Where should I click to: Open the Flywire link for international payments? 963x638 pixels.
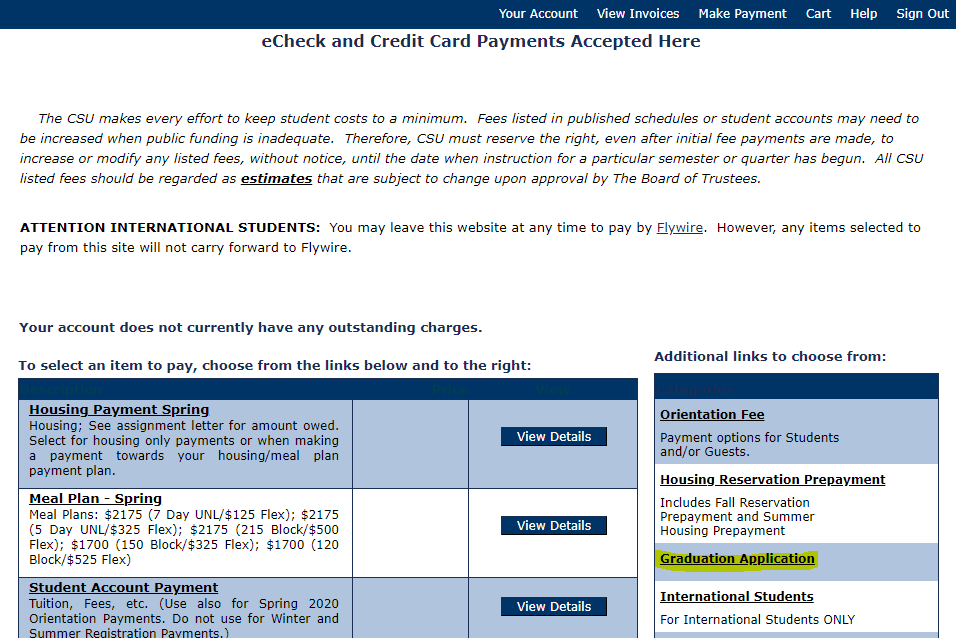click(679, 227)
